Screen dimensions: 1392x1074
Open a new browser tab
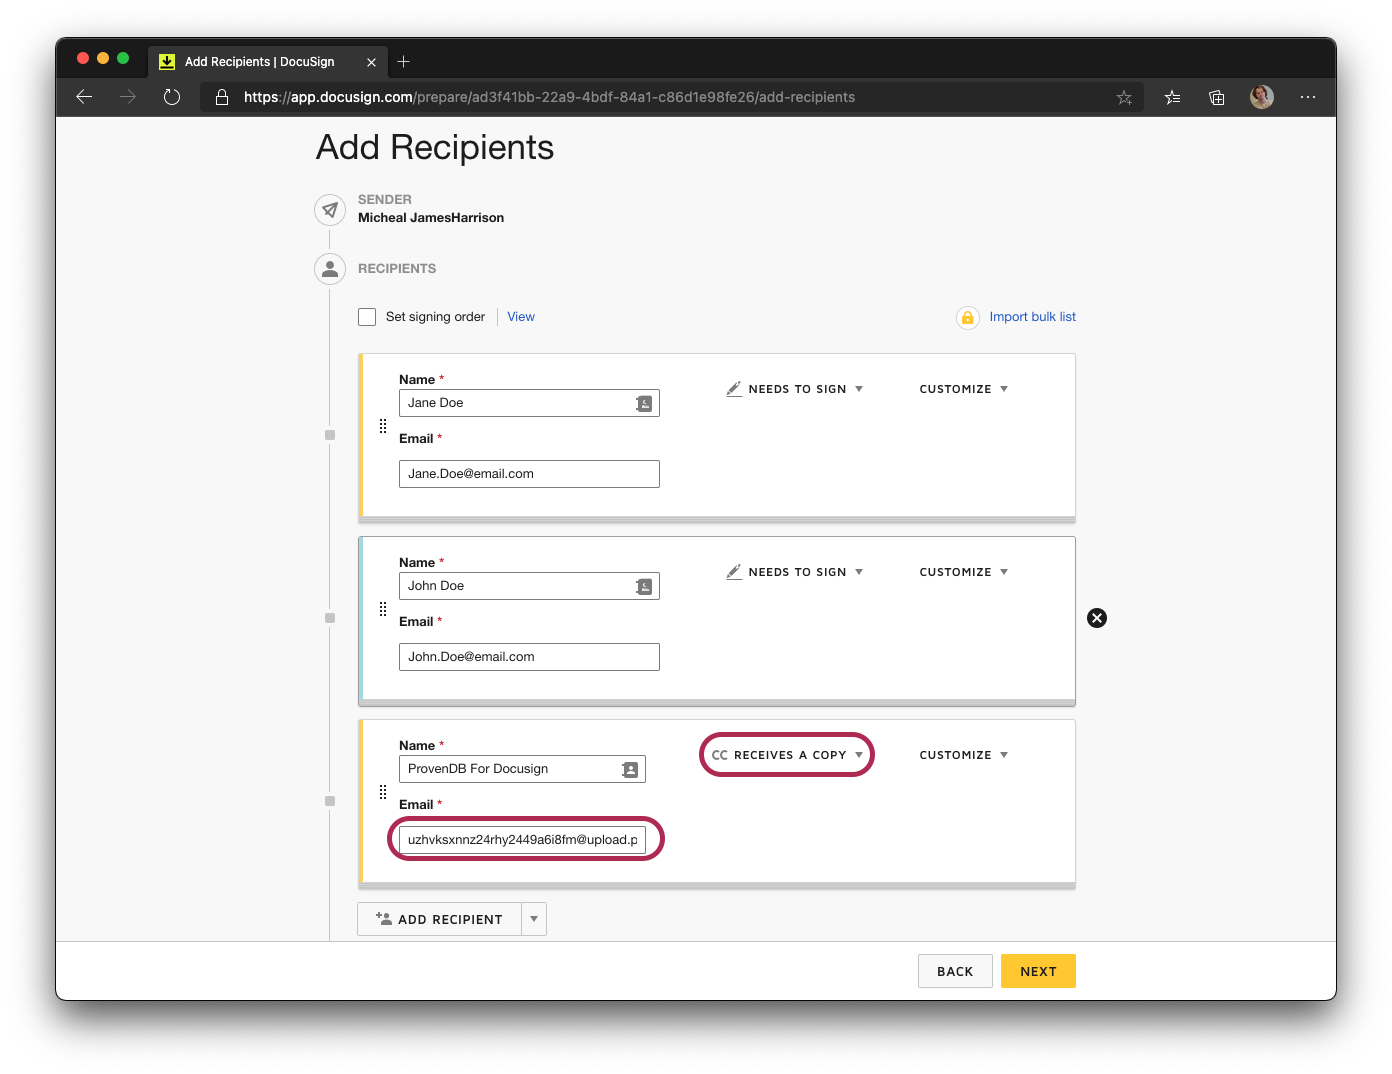pos(404,62)
